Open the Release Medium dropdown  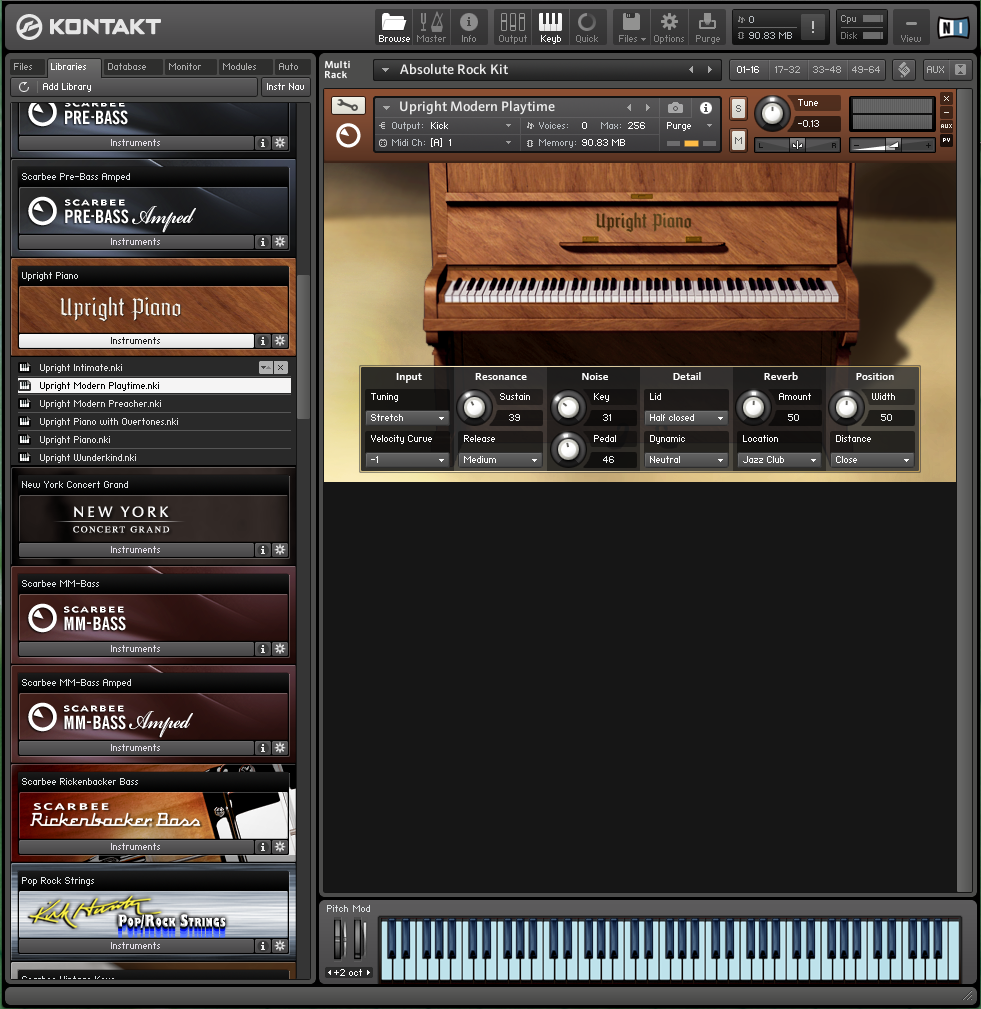[x=500, y=459]
